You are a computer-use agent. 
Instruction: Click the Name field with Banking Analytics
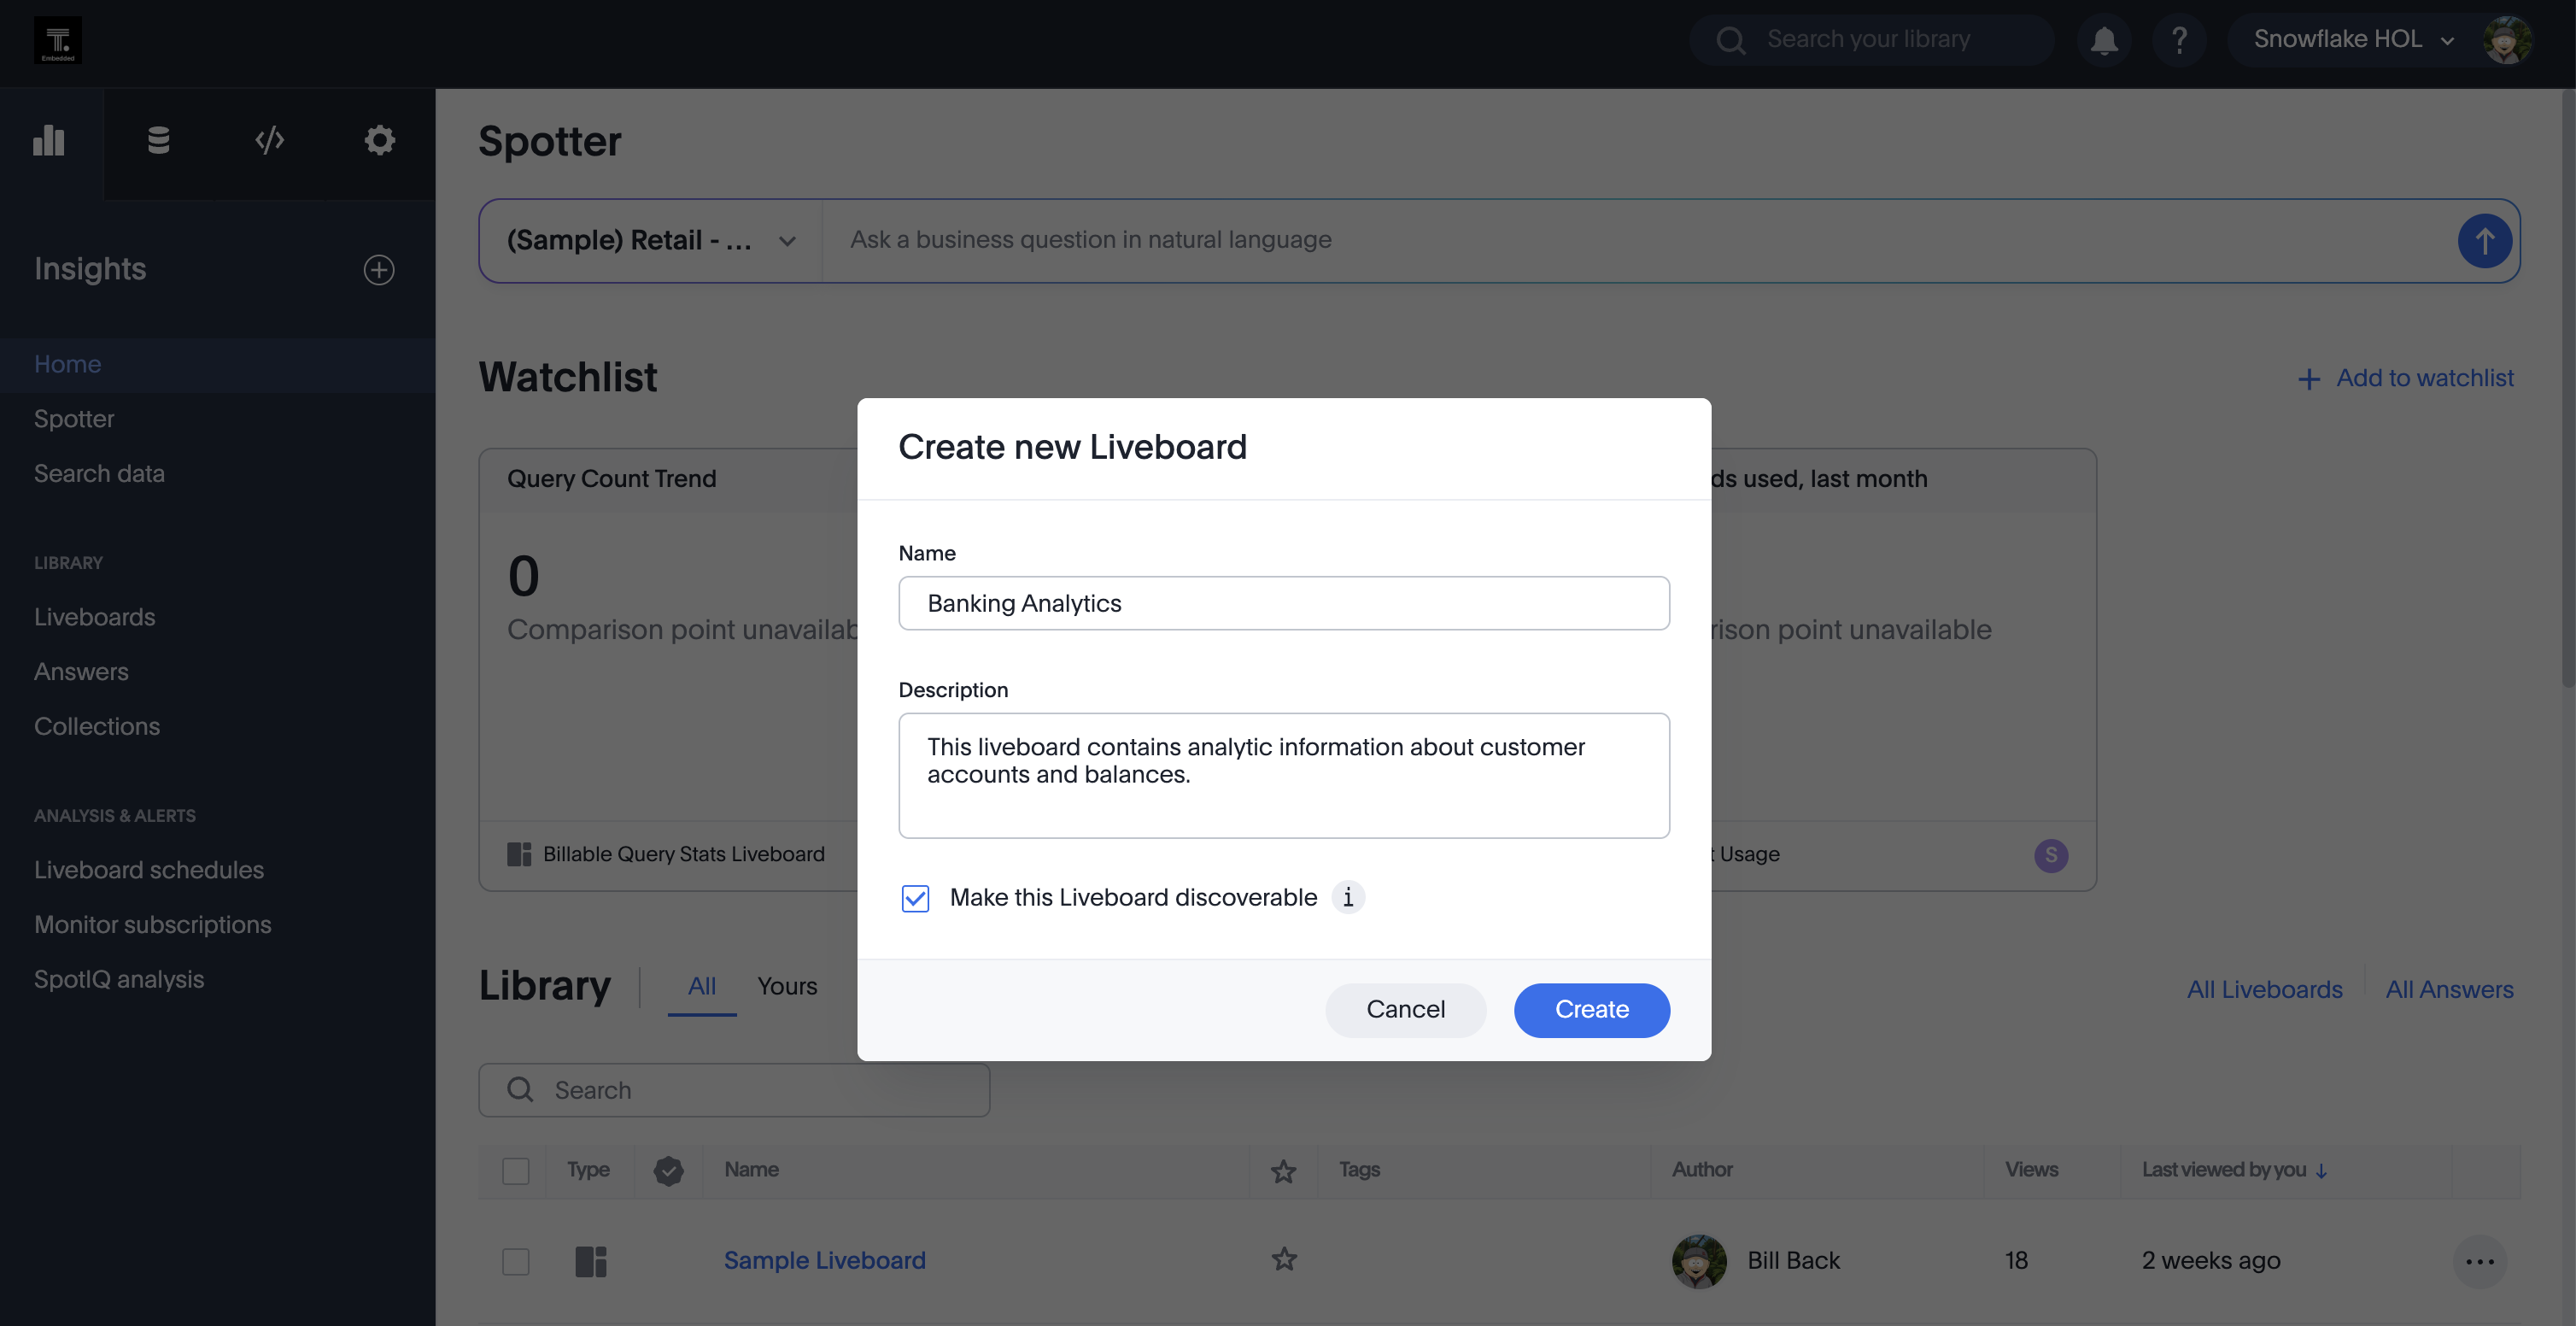tap(1284, 603)
